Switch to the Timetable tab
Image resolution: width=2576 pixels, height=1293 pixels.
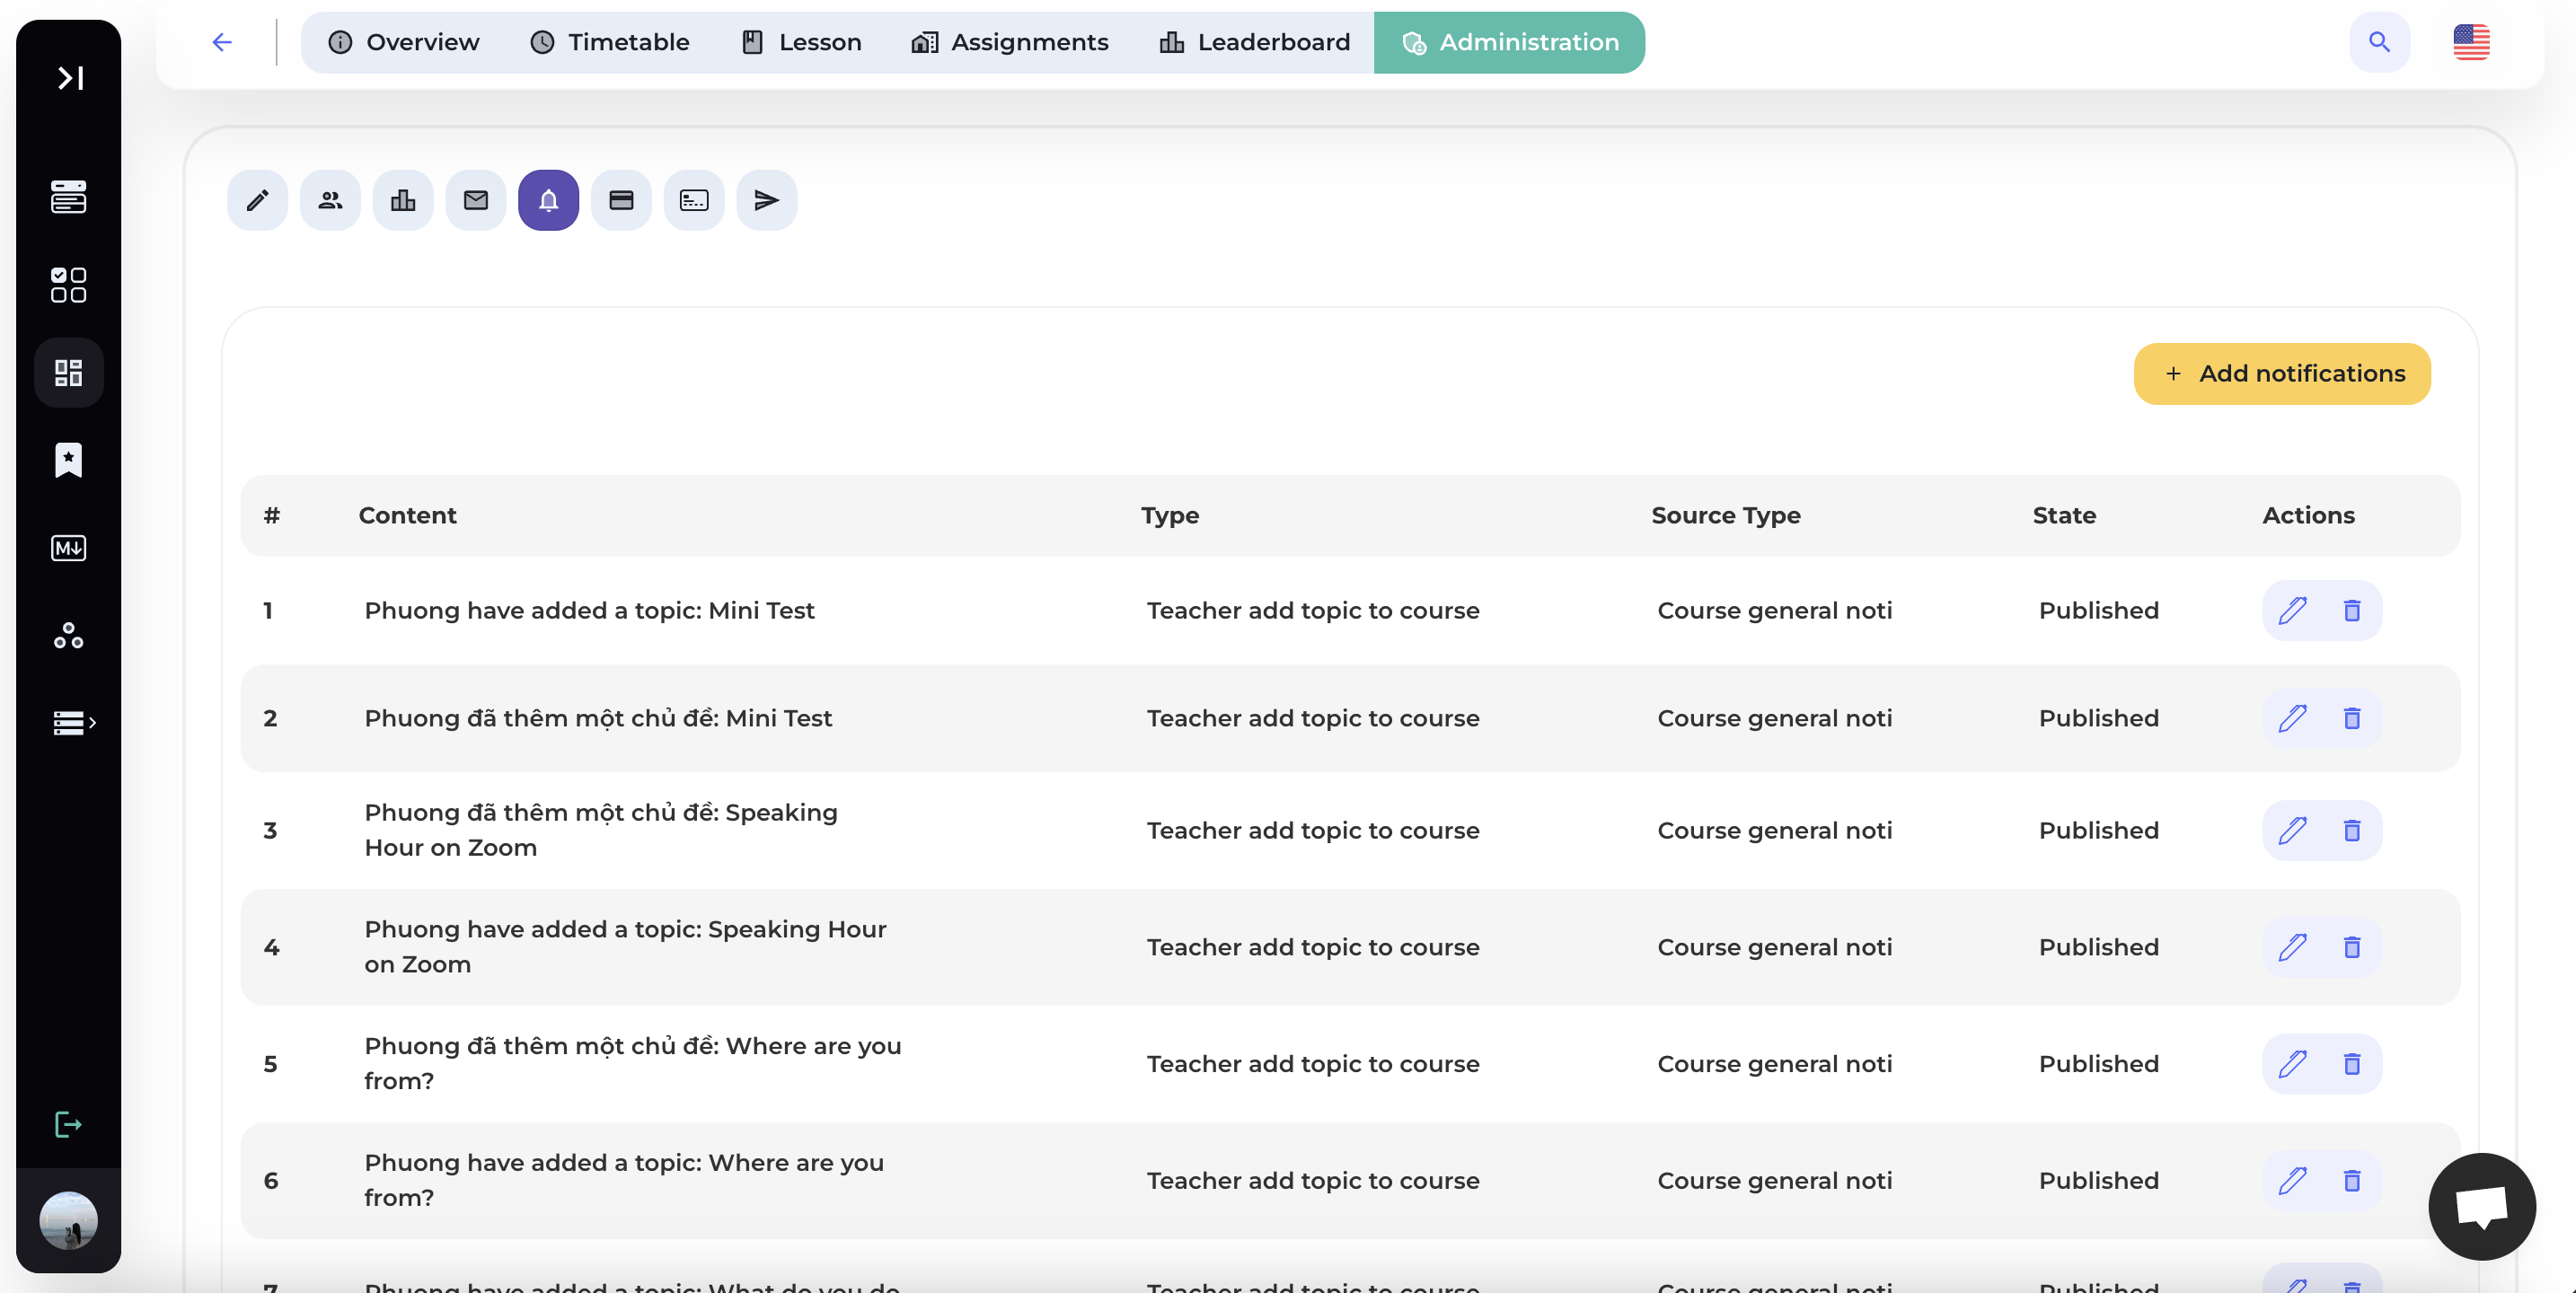click(x=609, y=42)
